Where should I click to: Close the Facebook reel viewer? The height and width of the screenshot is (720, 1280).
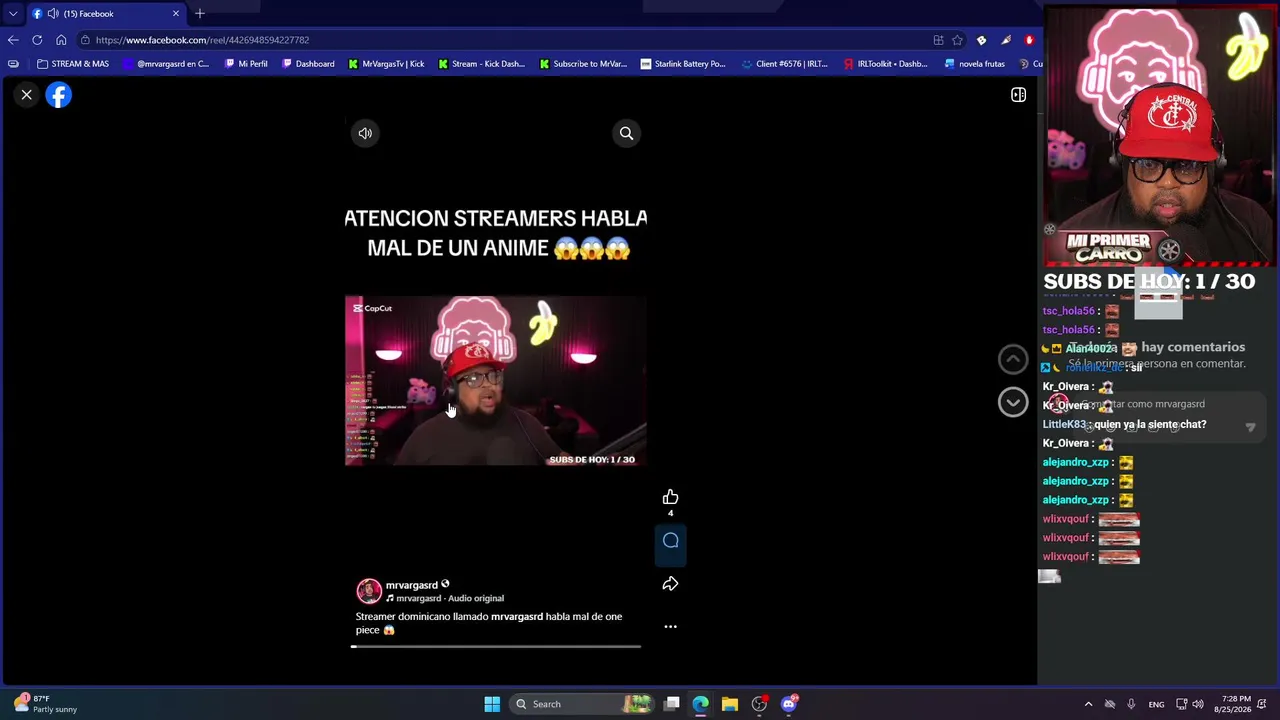27,95
